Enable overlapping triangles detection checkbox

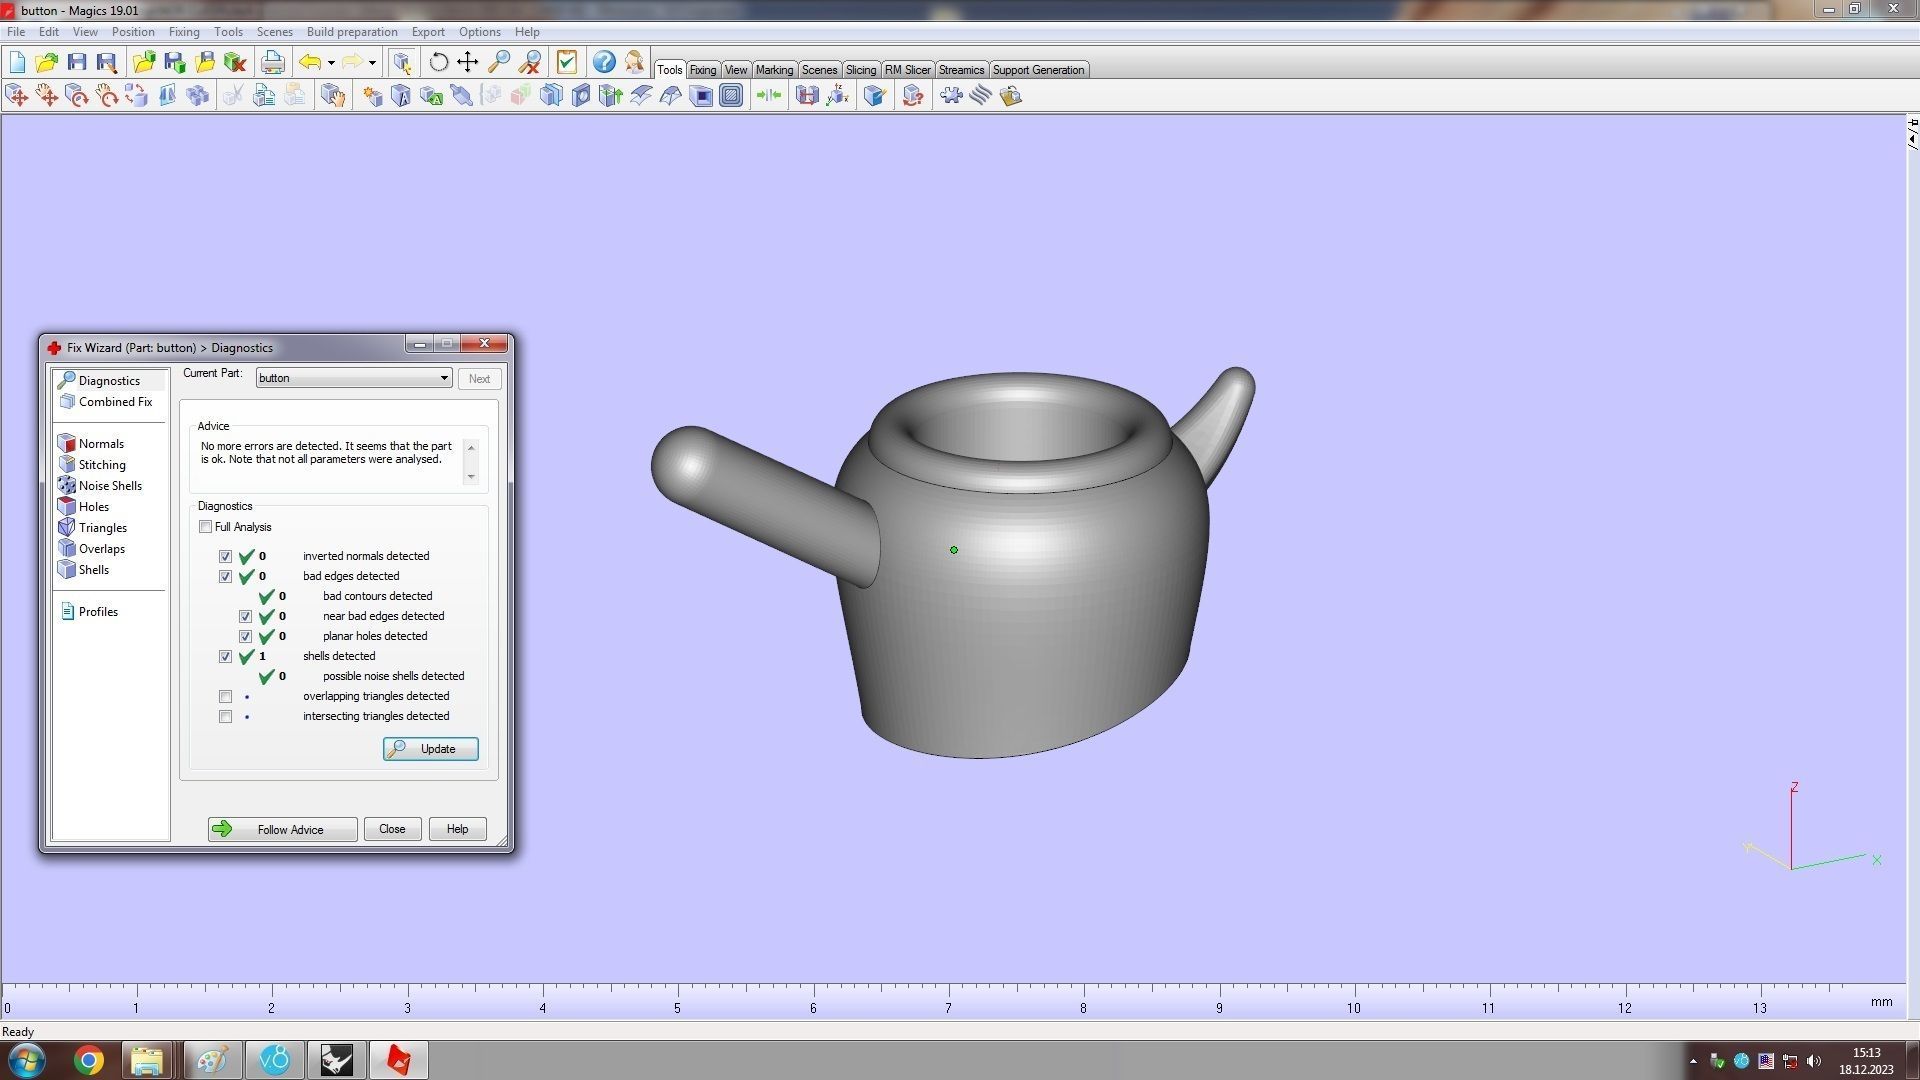(225, 697)
